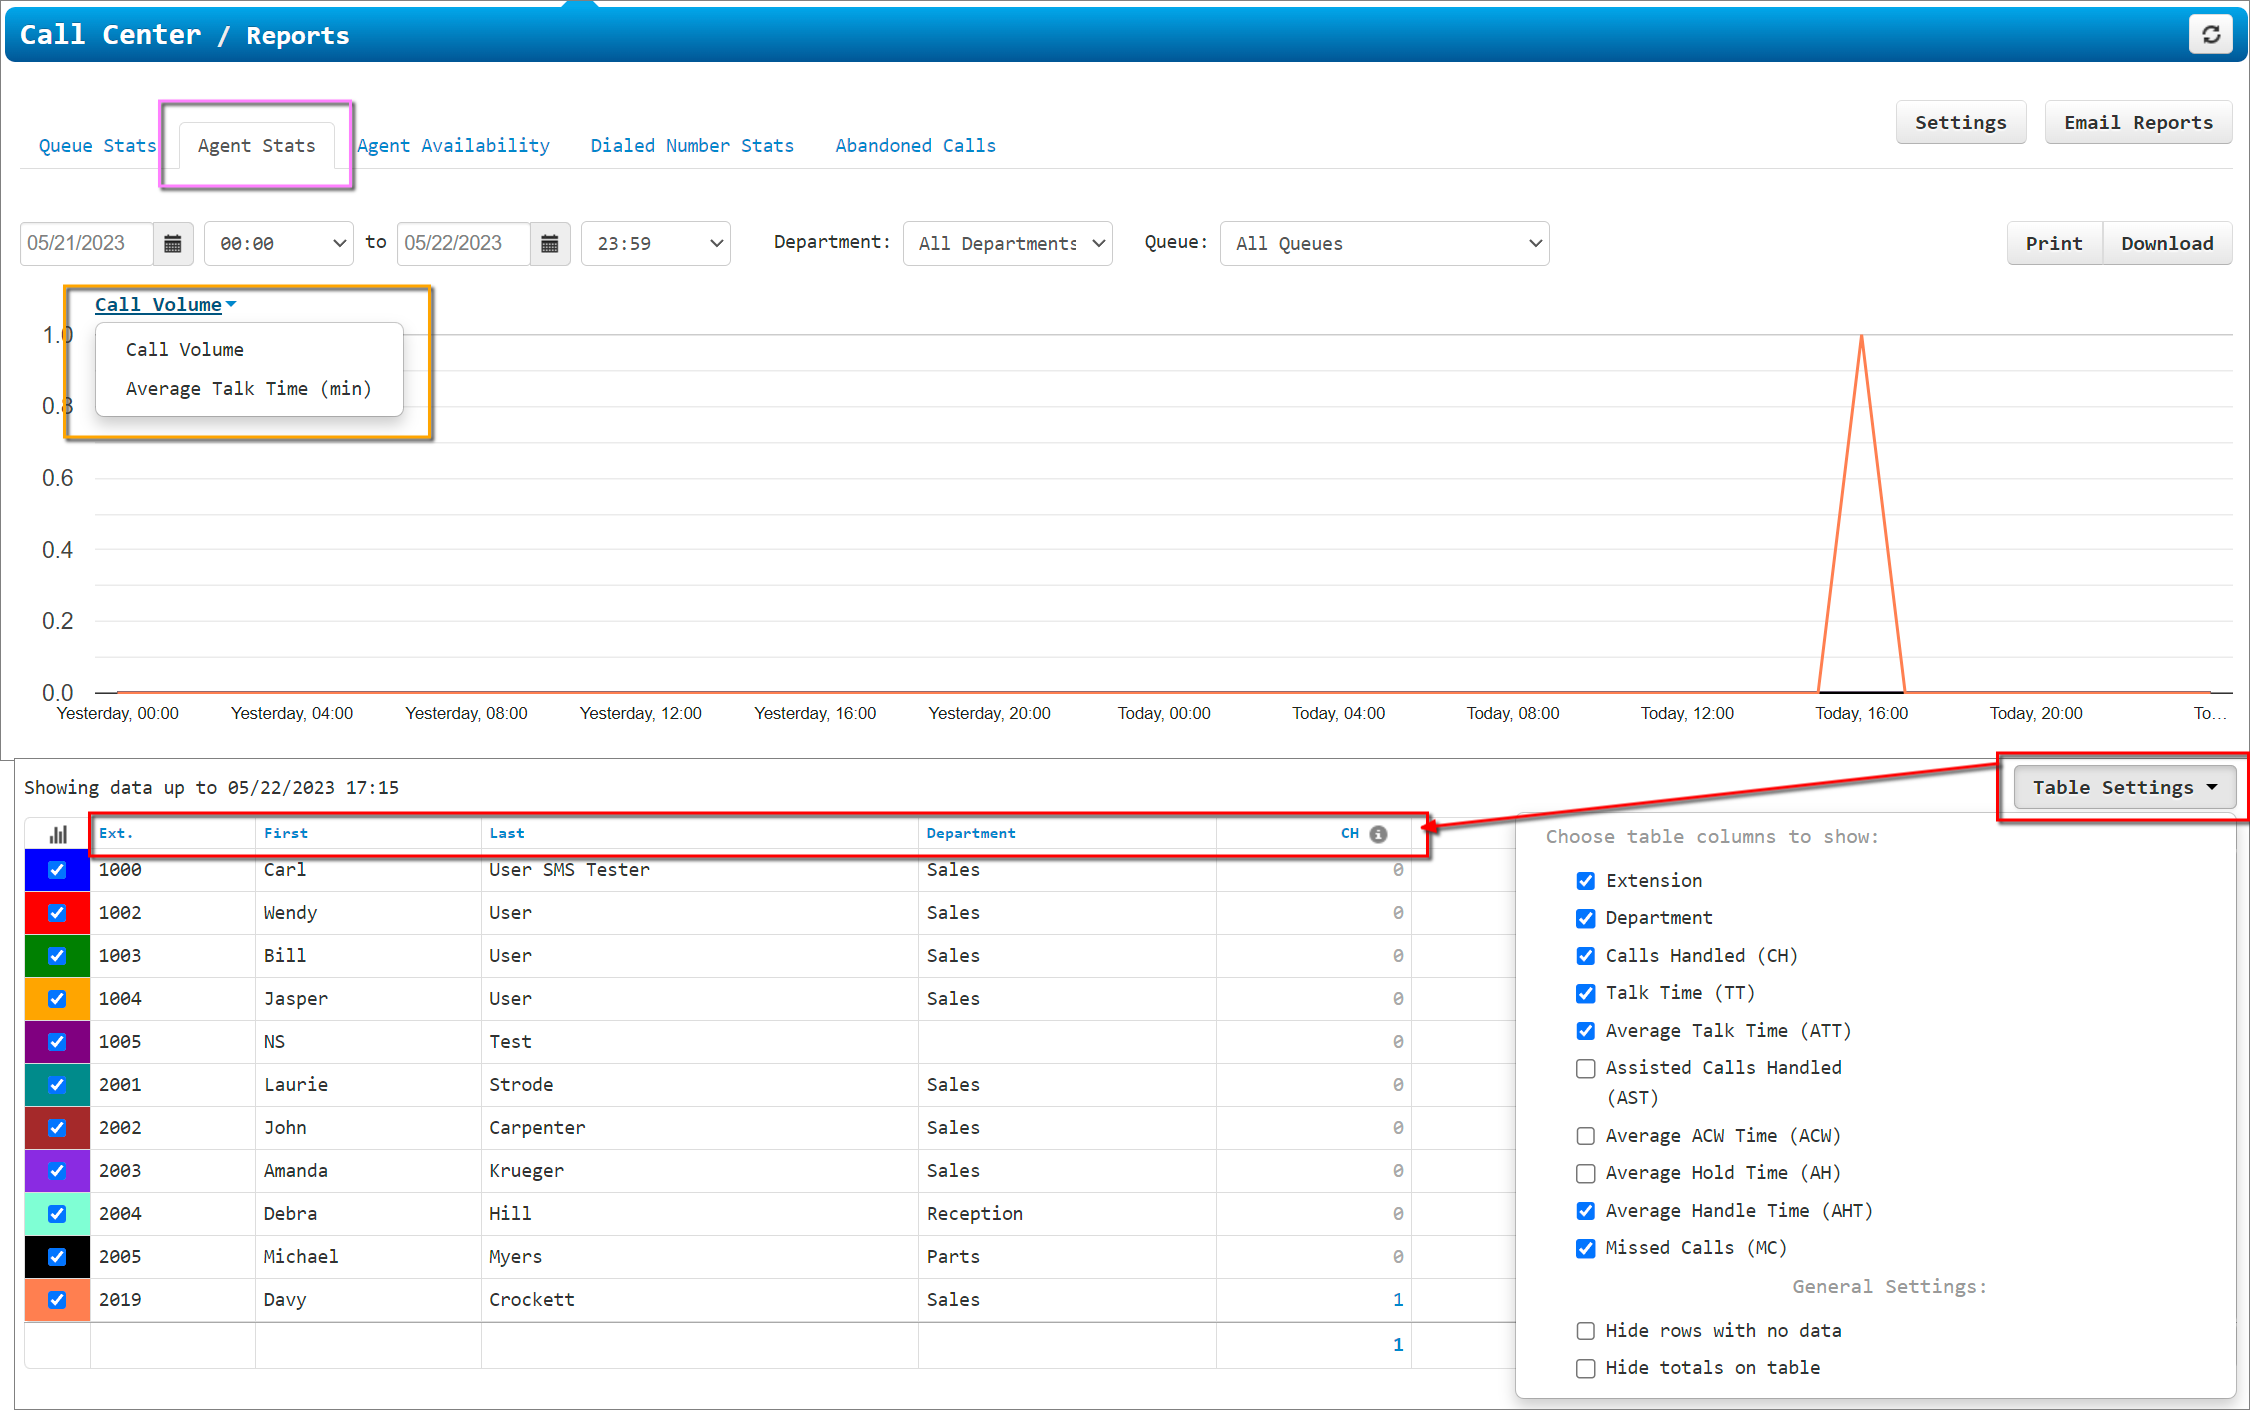Uncheck the Department column checkbox
Image resolution: width=2250 pixels, height=1410 pixels.
[x=1586, y=918]
